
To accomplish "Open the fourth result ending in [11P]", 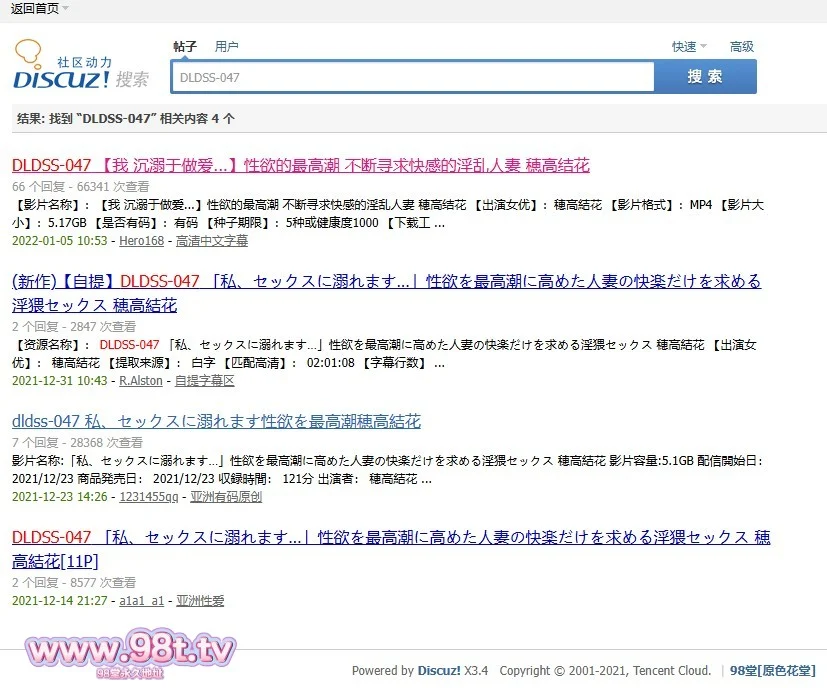I will click(390, 538).
